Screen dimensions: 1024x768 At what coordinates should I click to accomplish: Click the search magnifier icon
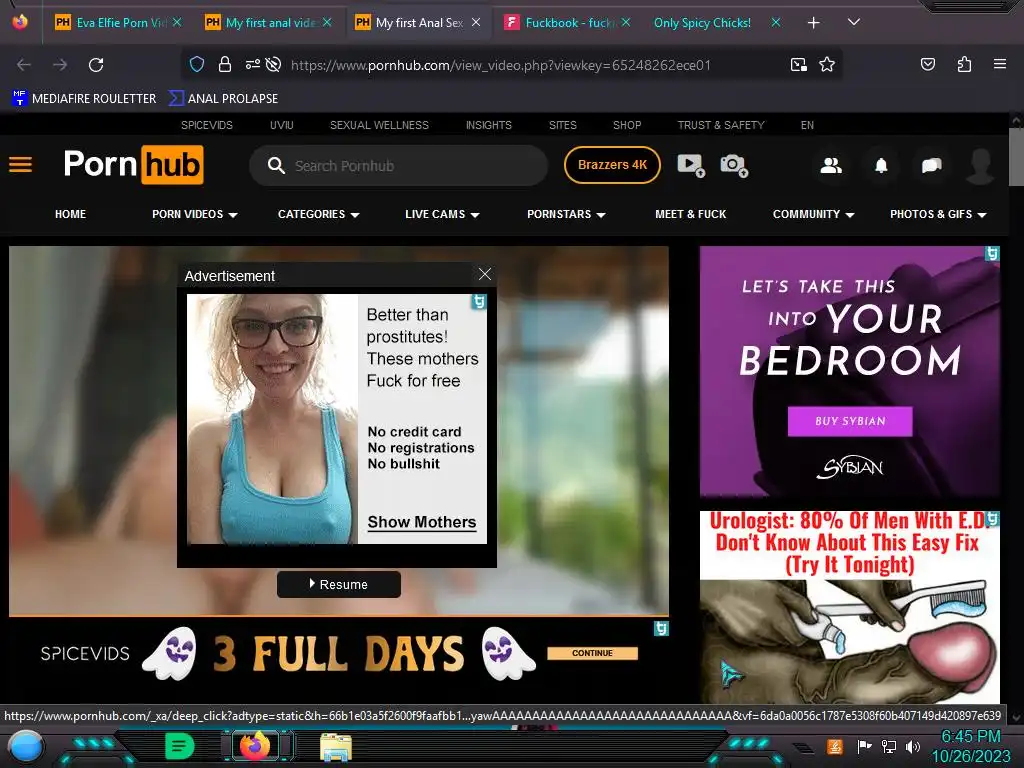276,166
